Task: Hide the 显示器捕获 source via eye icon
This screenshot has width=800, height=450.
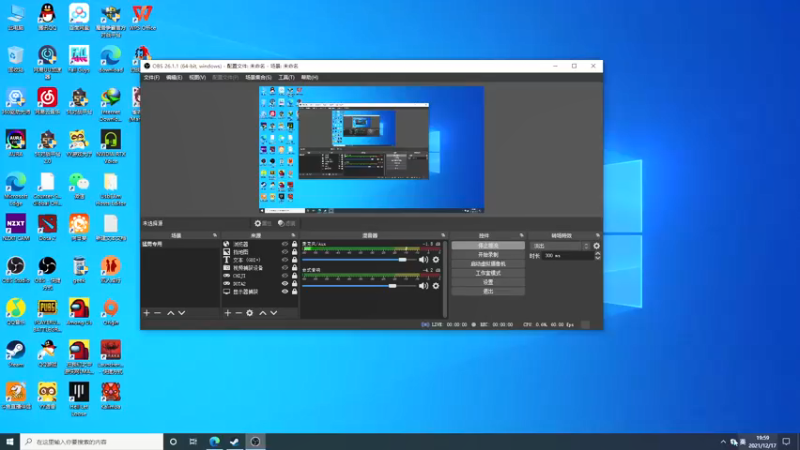Action: (x=285, y=292)
